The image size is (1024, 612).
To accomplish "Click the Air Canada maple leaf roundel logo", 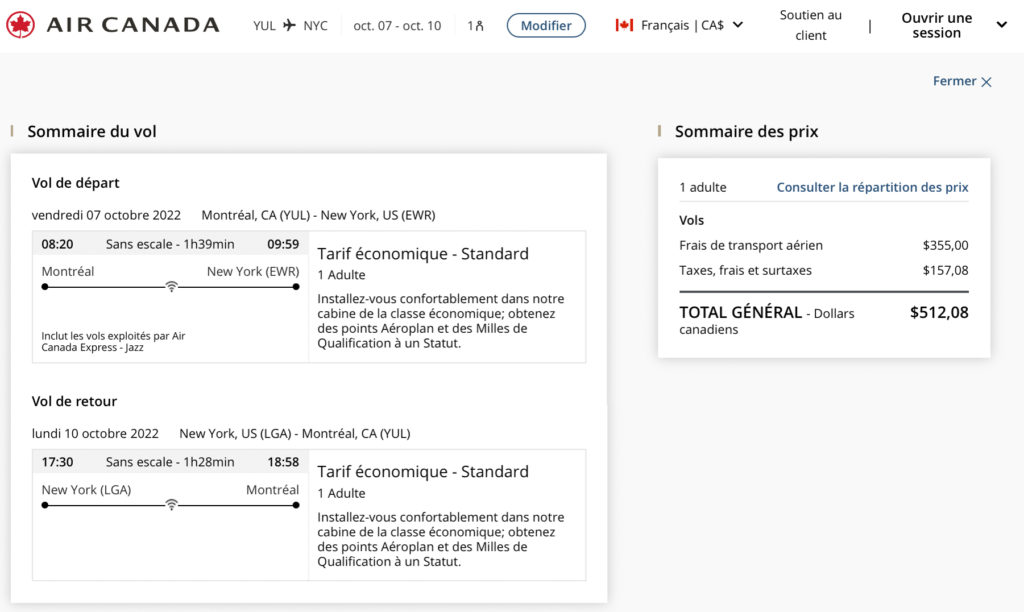I will (x=20, y=25).
